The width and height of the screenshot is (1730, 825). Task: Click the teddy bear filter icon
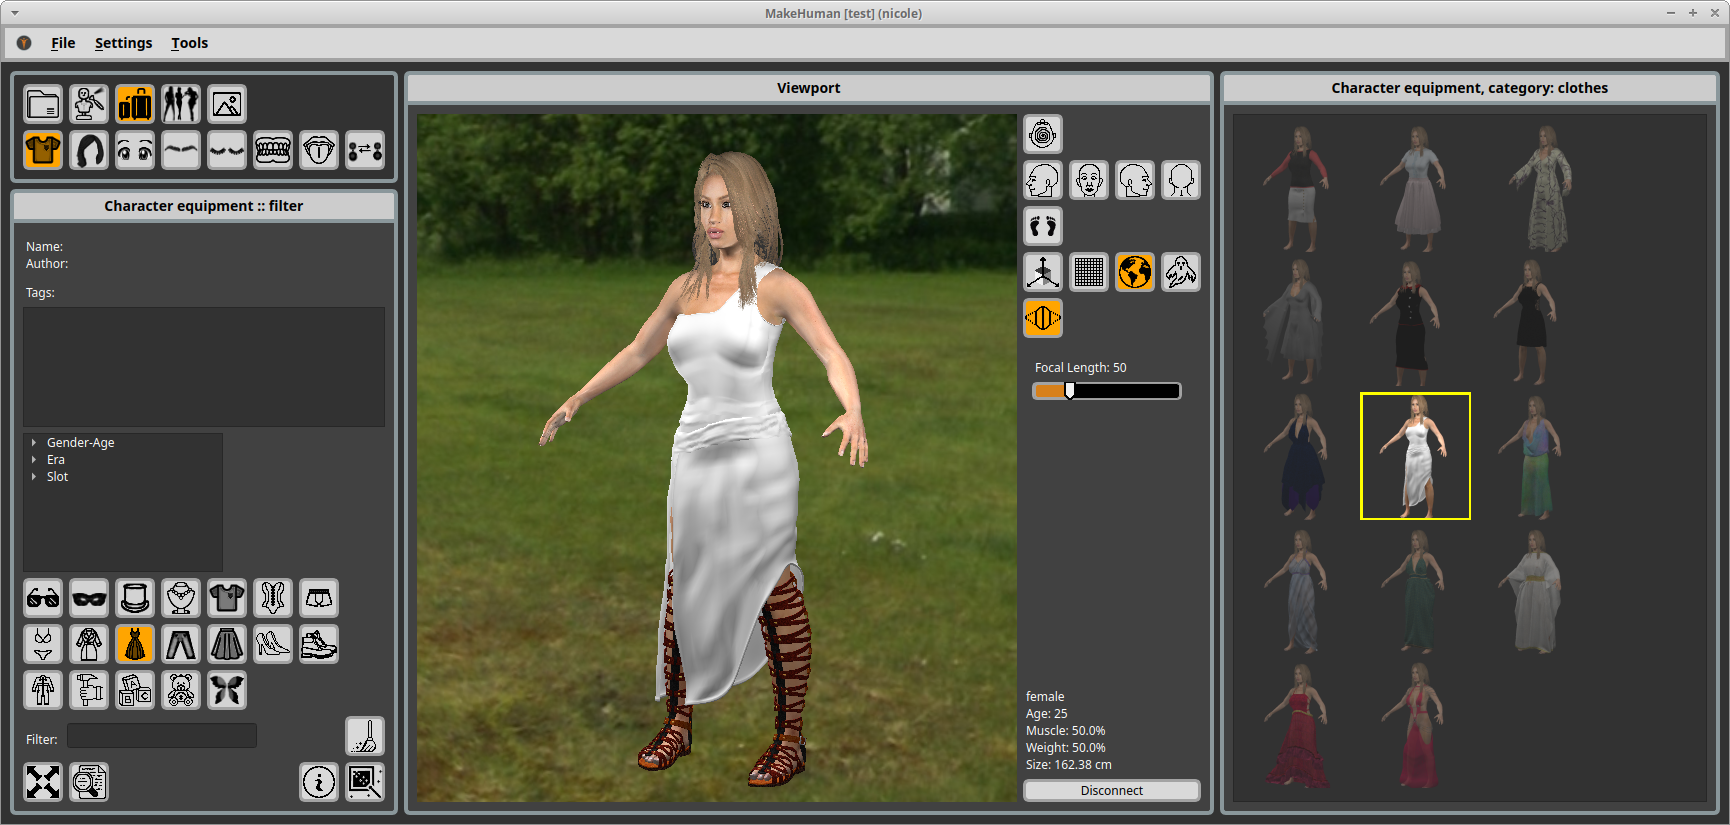click(181, 690)
